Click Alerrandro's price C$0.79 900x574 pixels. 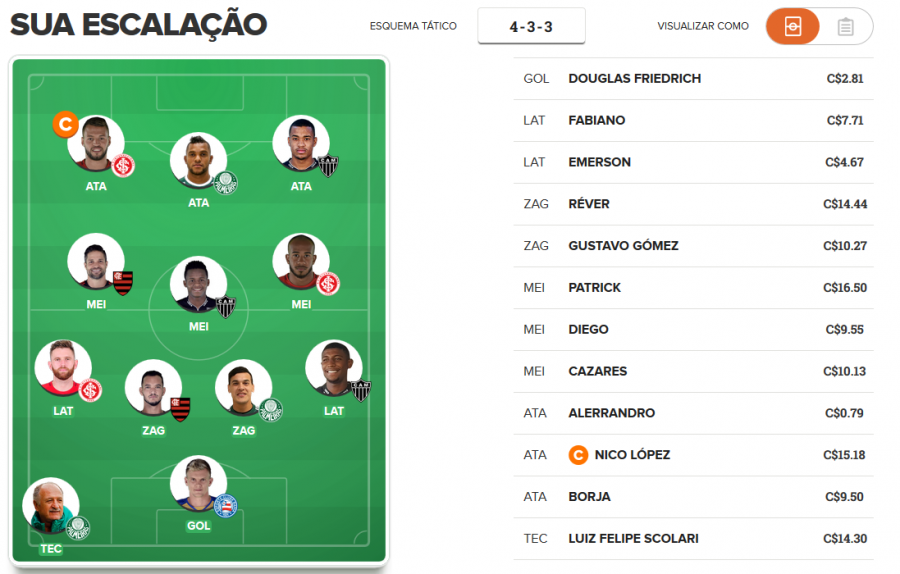pyautogui.click(x=845, y=413)
